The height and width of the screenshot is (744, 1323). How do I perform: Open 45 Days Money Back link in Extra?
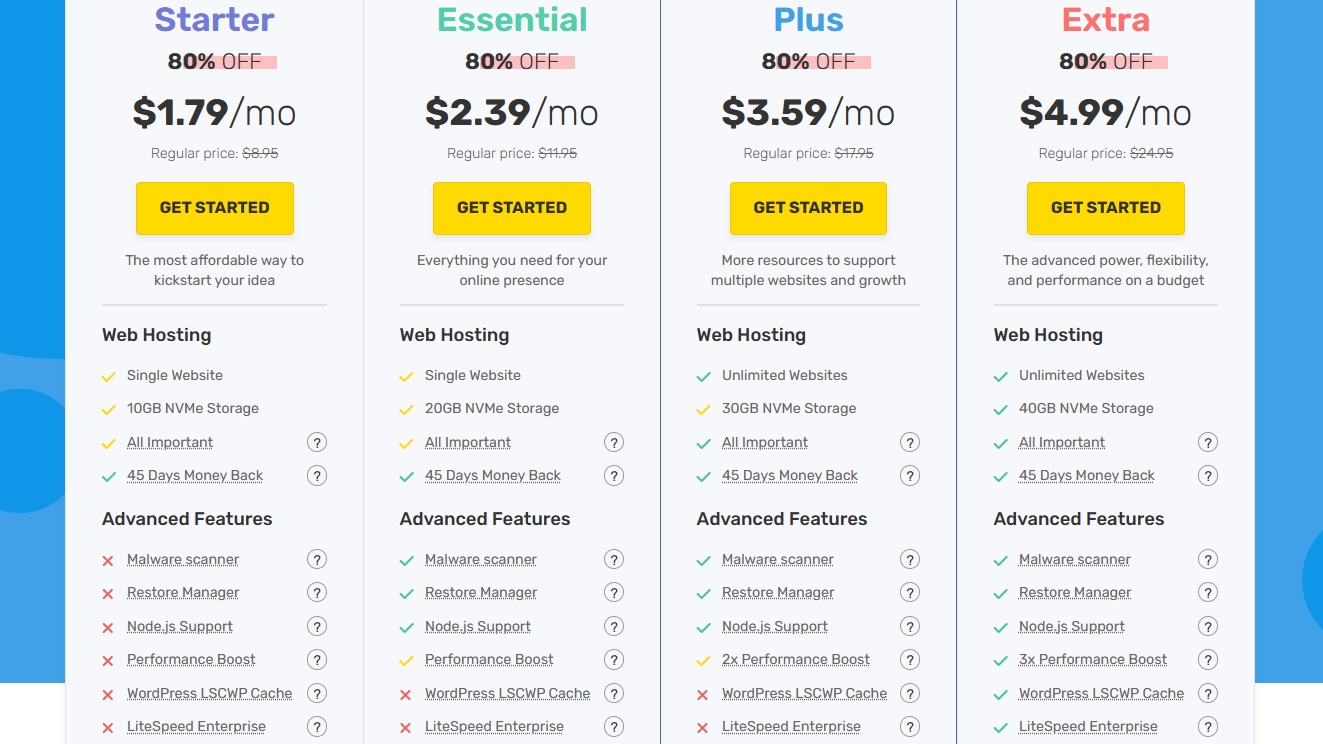click(x=1086, y=476)
